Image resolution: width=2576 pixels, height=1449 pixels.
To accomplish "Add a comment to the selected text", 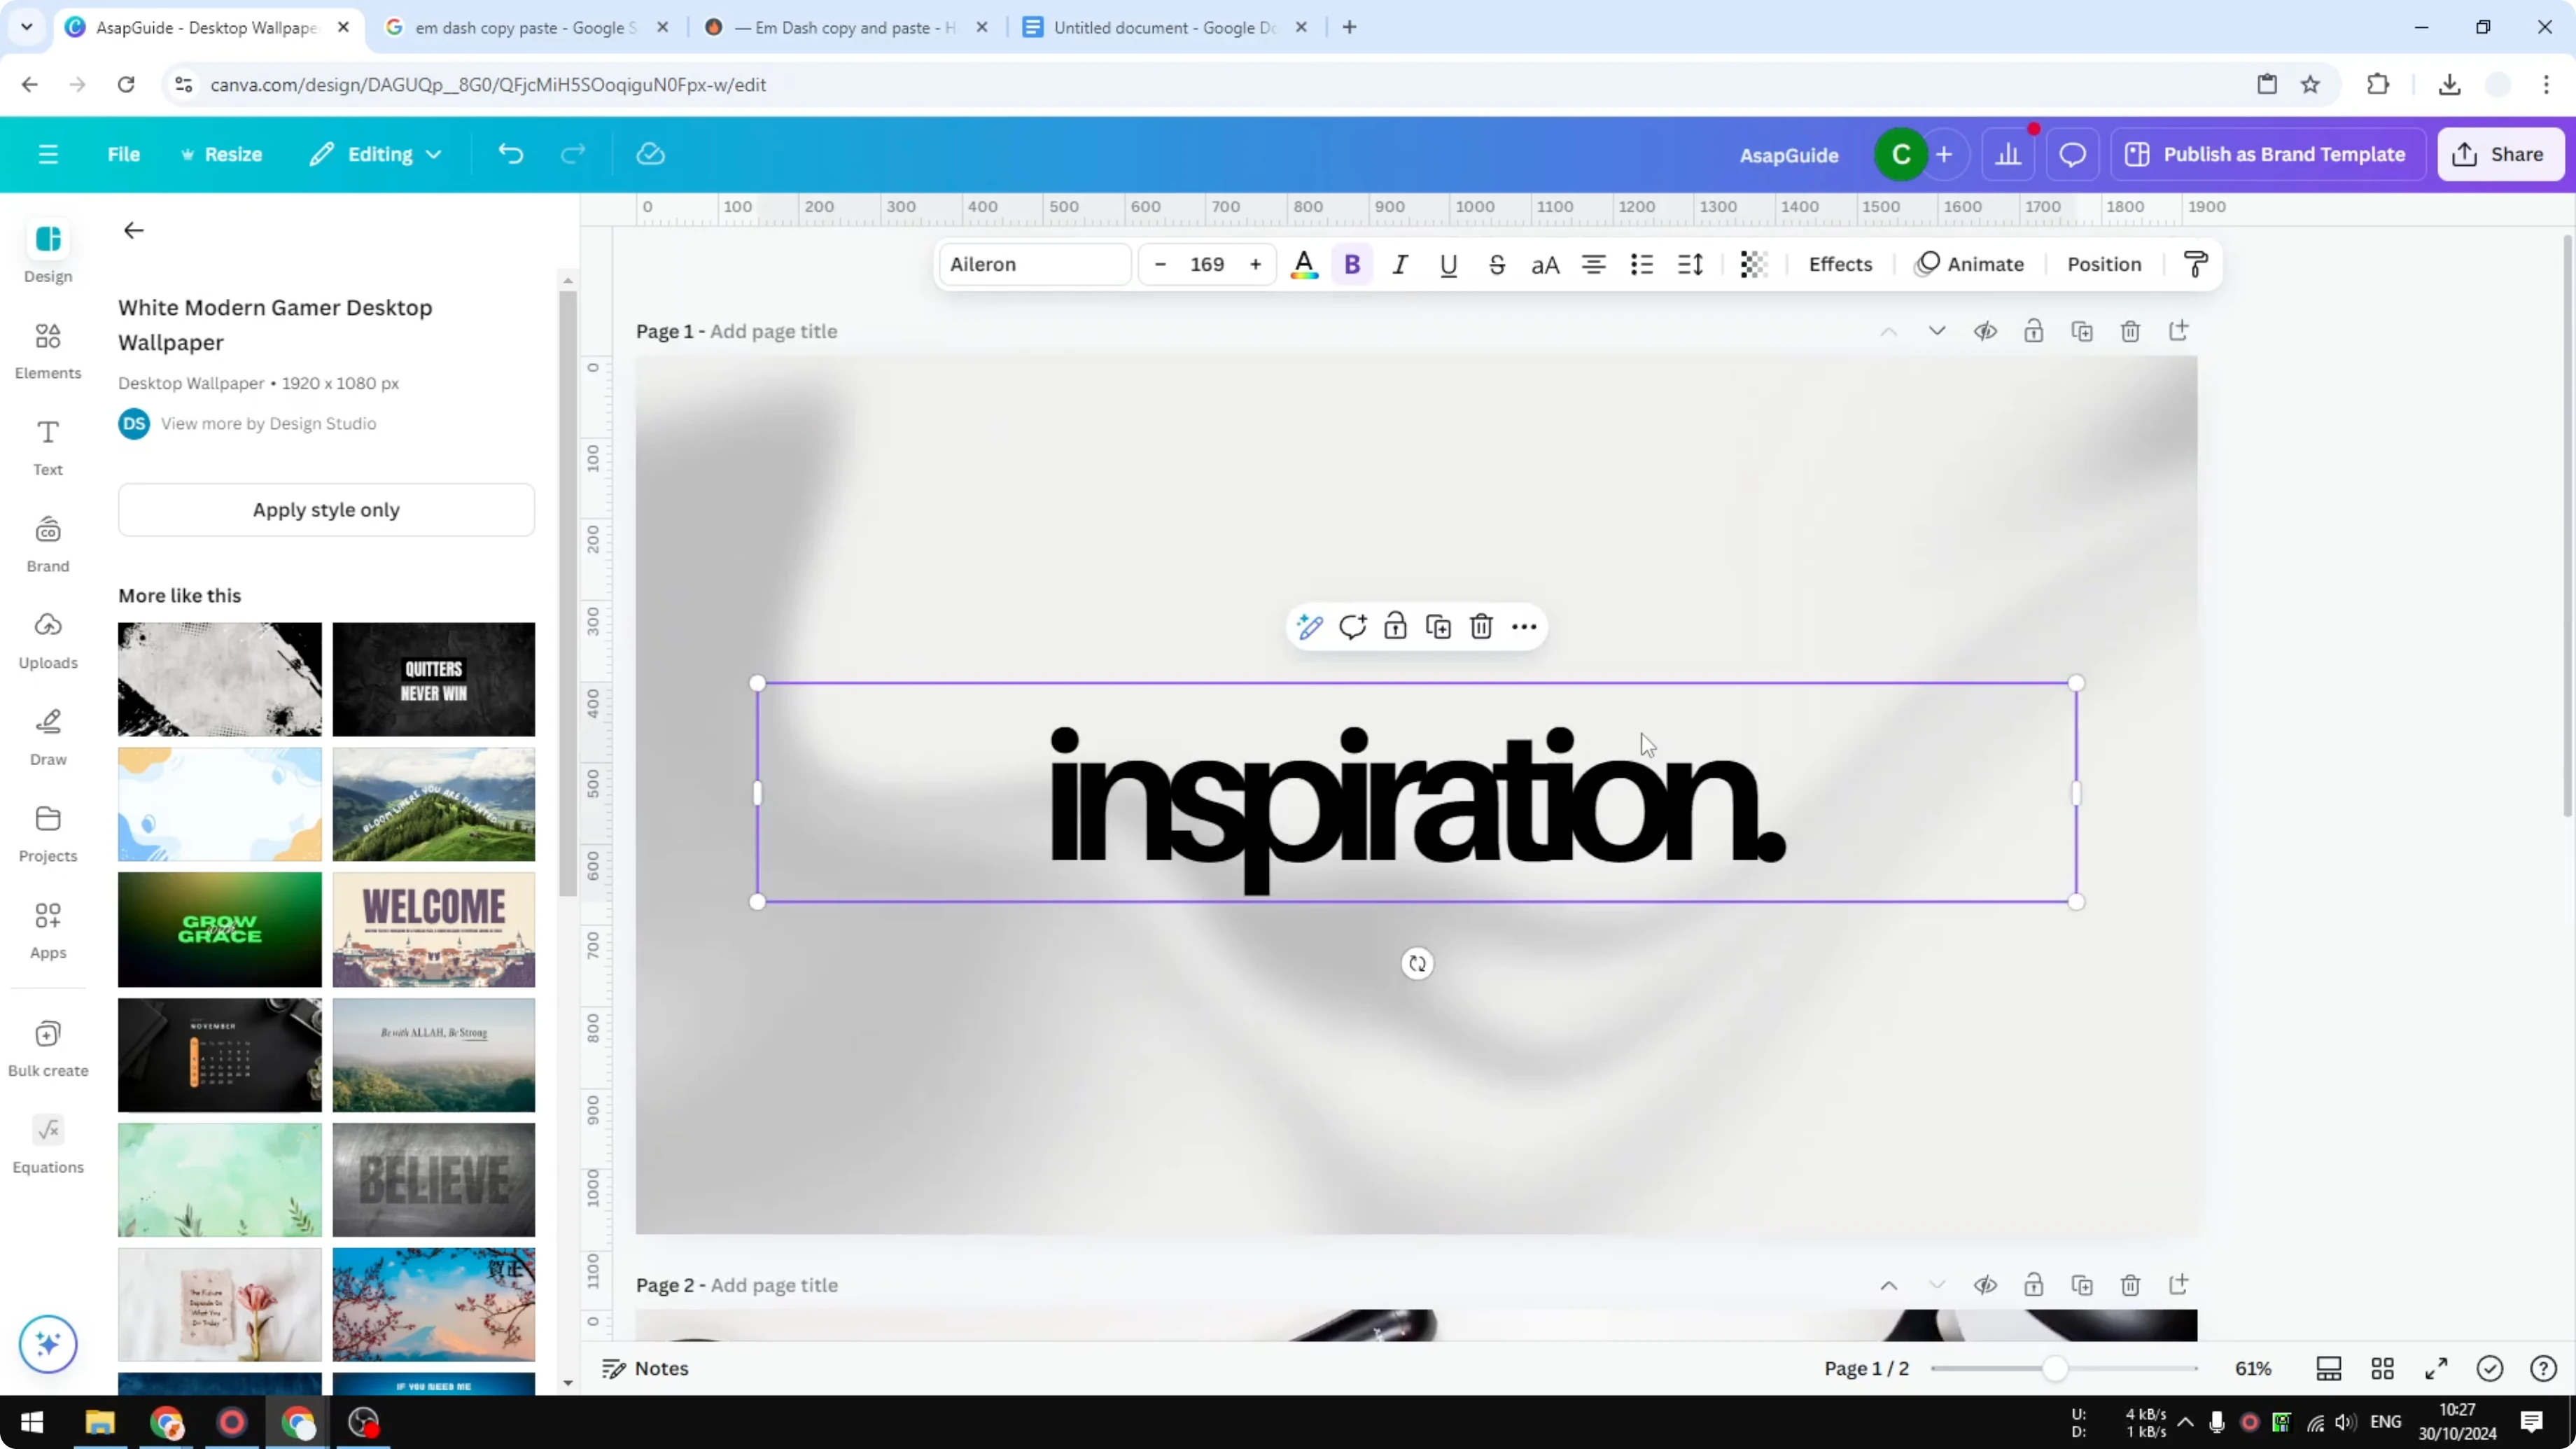I will pos(1353,626).
